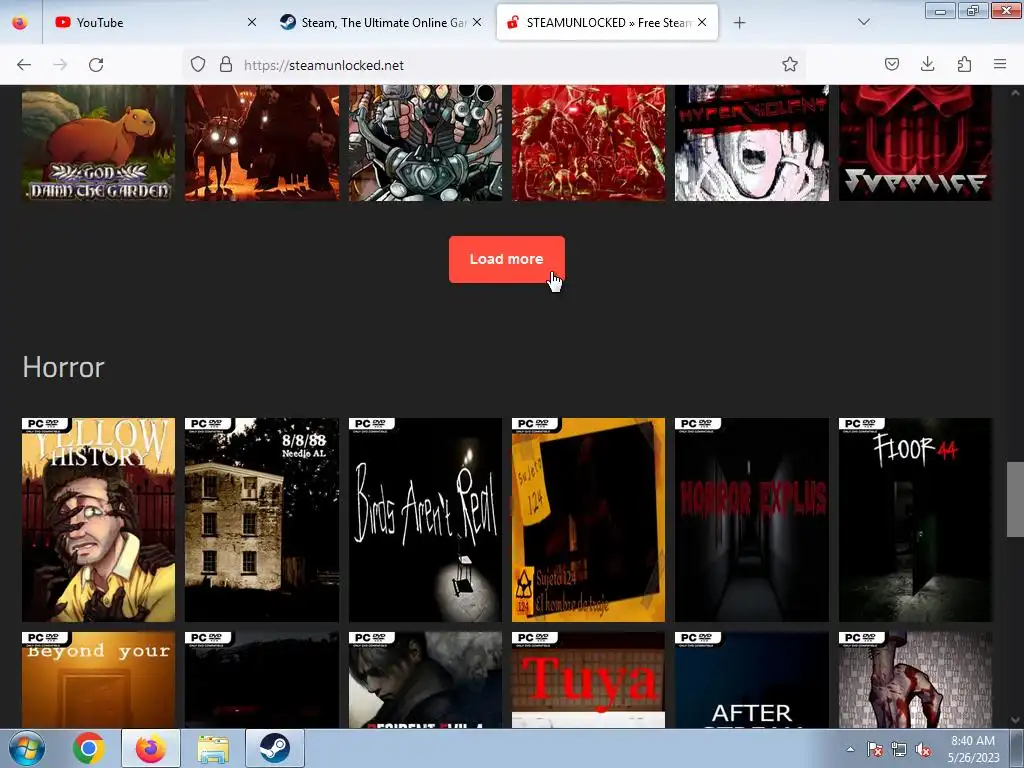Click the muted volume tray icon

tap(923, 749)
